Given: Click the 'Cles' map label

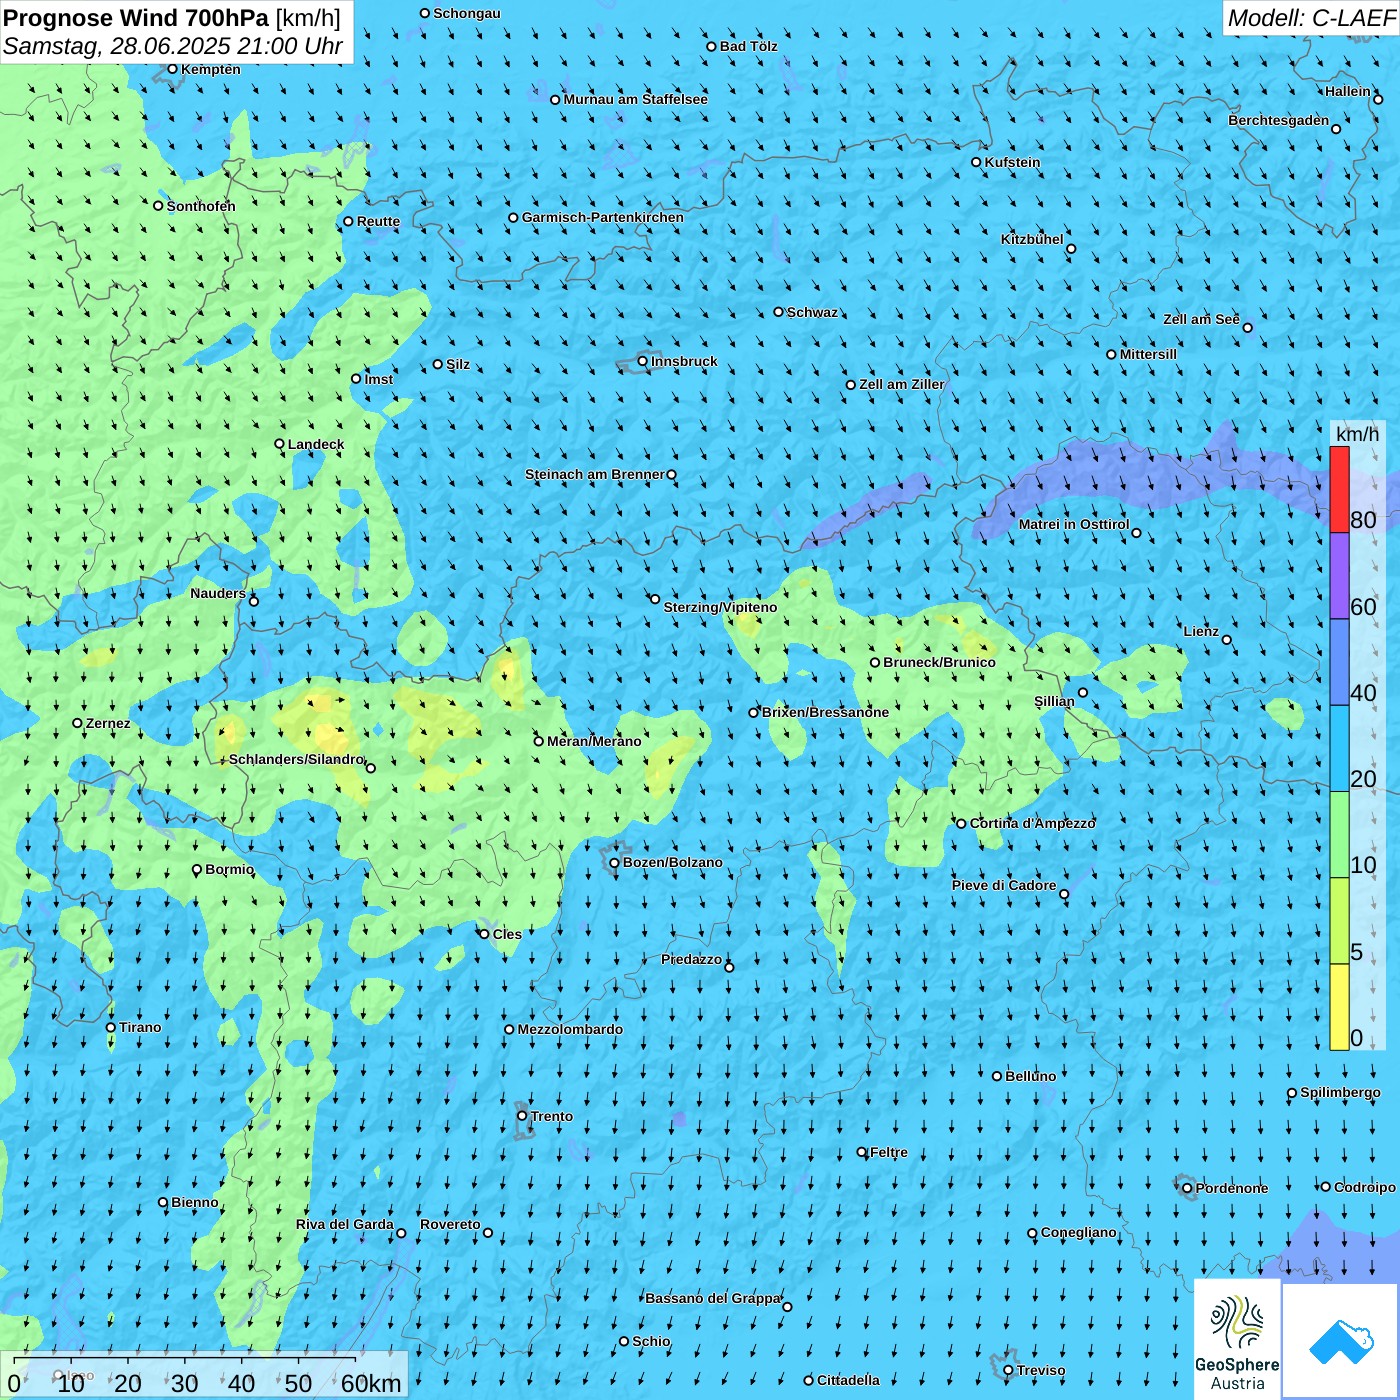Looking at the screenshot, I should point(507,934).
